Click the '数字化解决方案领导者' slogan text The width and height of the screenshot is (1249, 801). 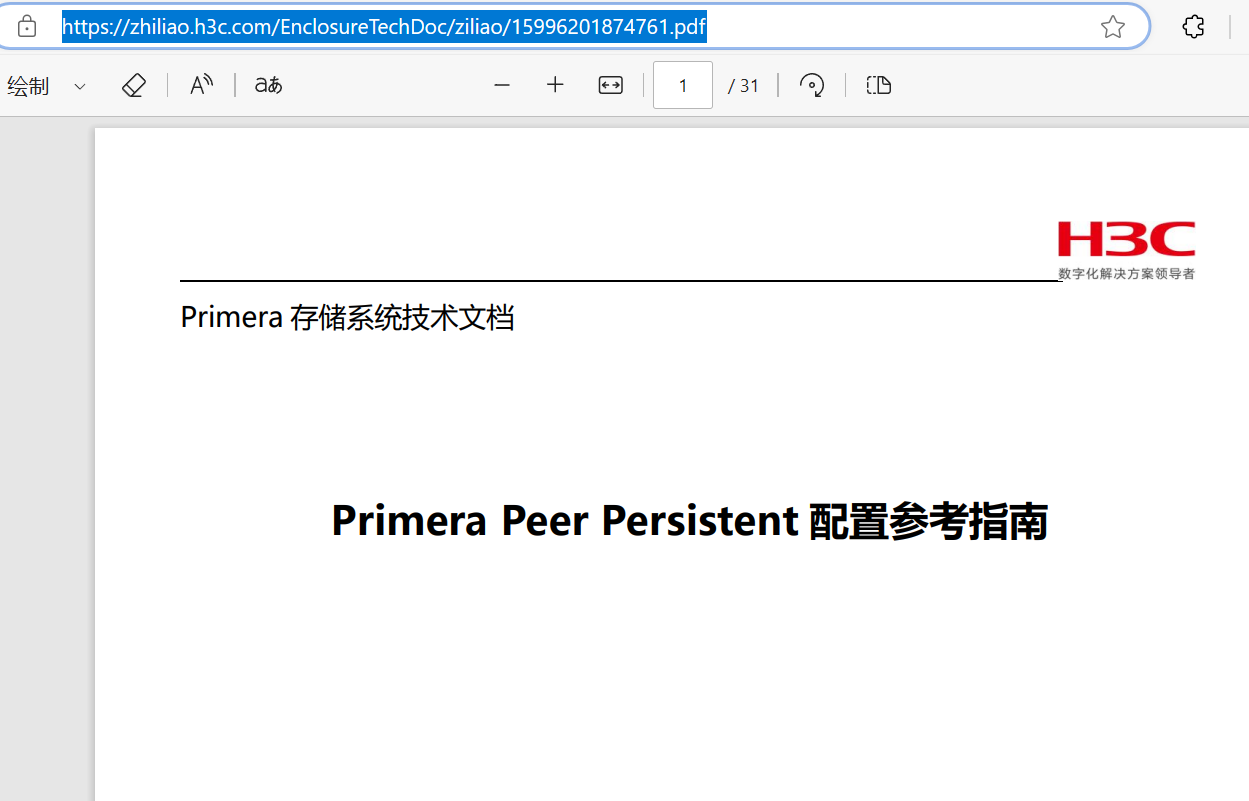(x=1126, y=273)
